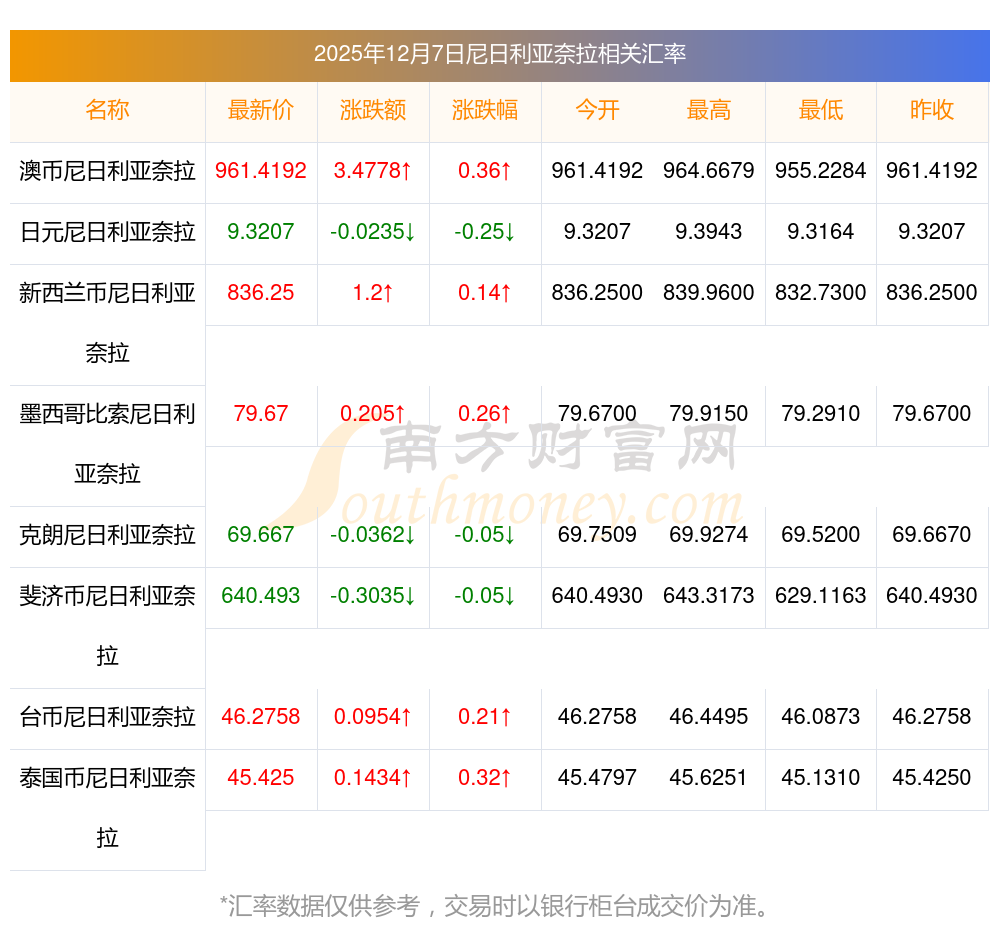Open the 澳币尼日利亚奈拉 row name
This screenshot has width=1000, height=937.
coord(107,171)
